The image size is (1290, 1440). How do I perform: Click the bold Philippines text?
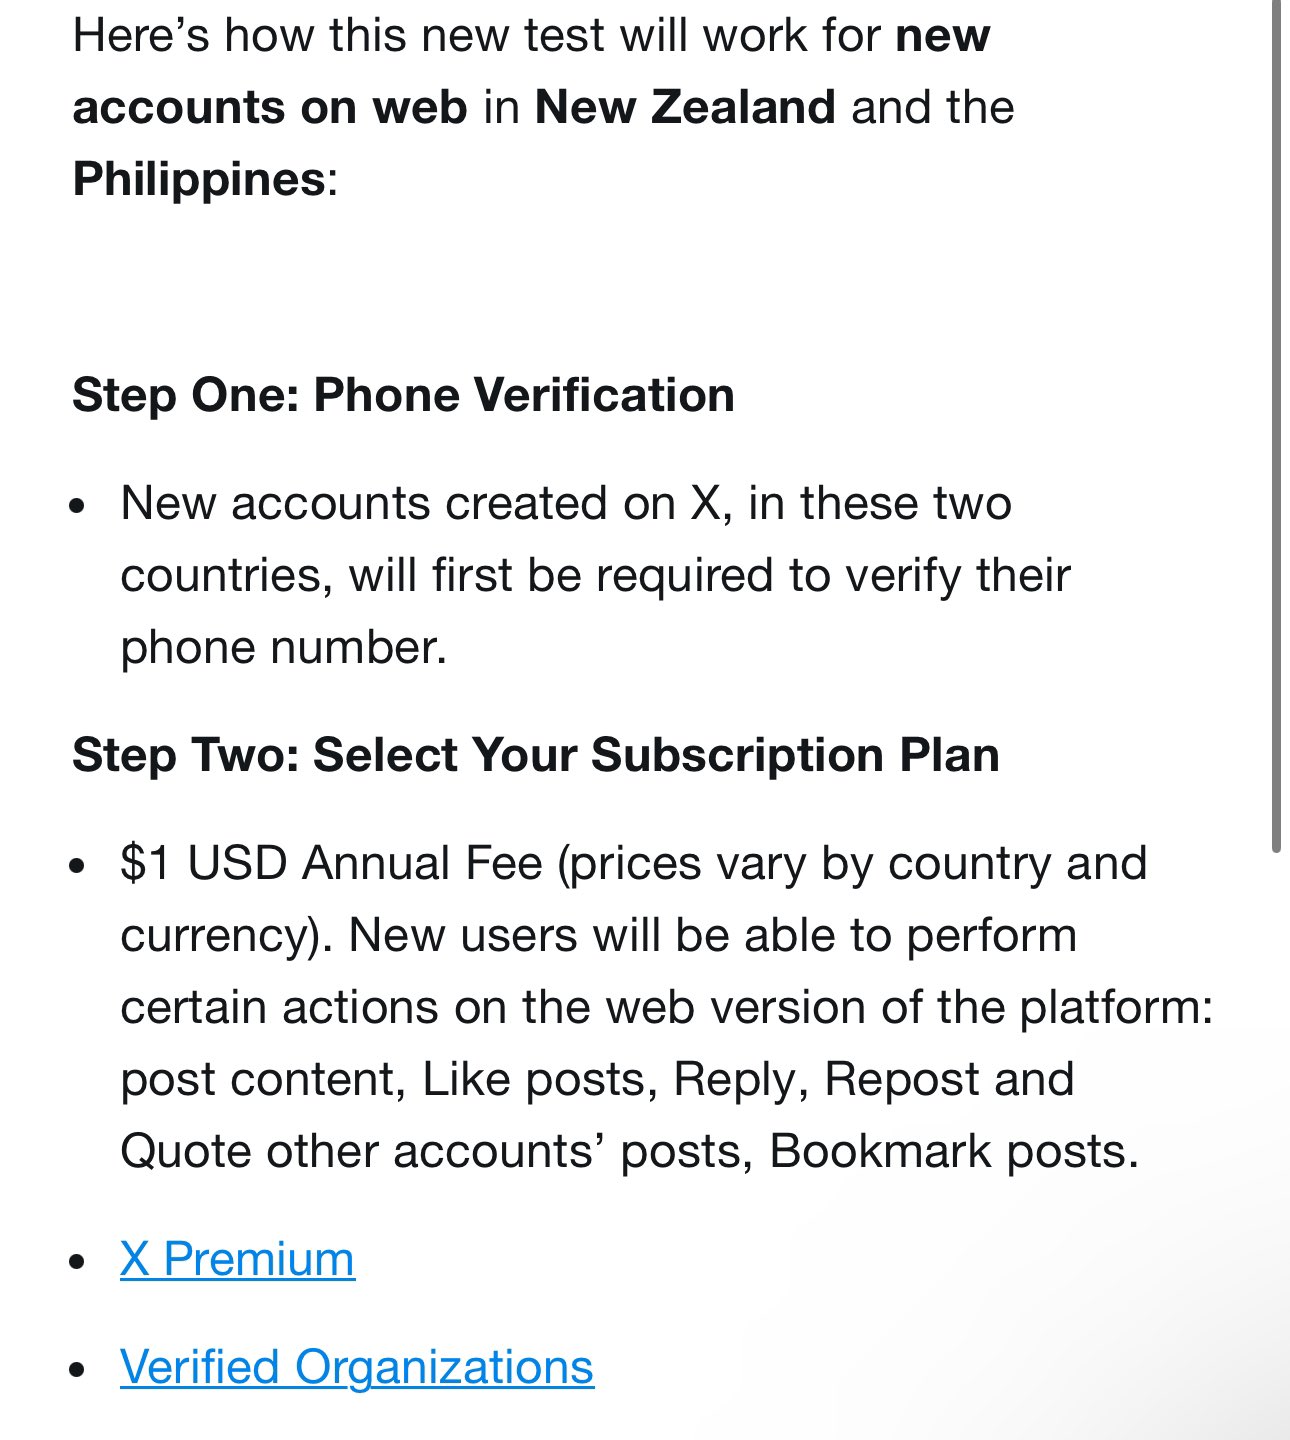pyautogui.click(x=199, y=180)
